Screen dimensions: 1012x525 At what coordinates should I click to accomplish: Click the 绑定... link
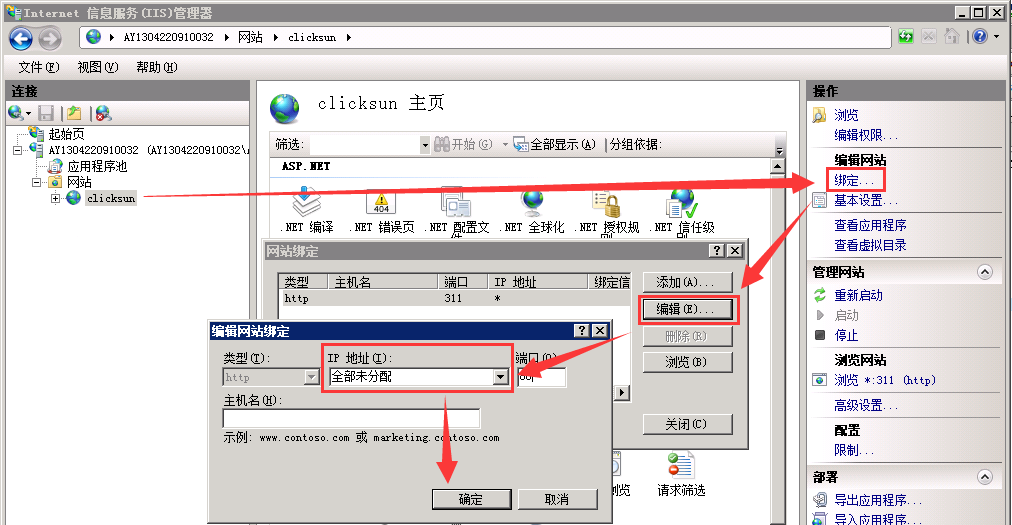854,180
